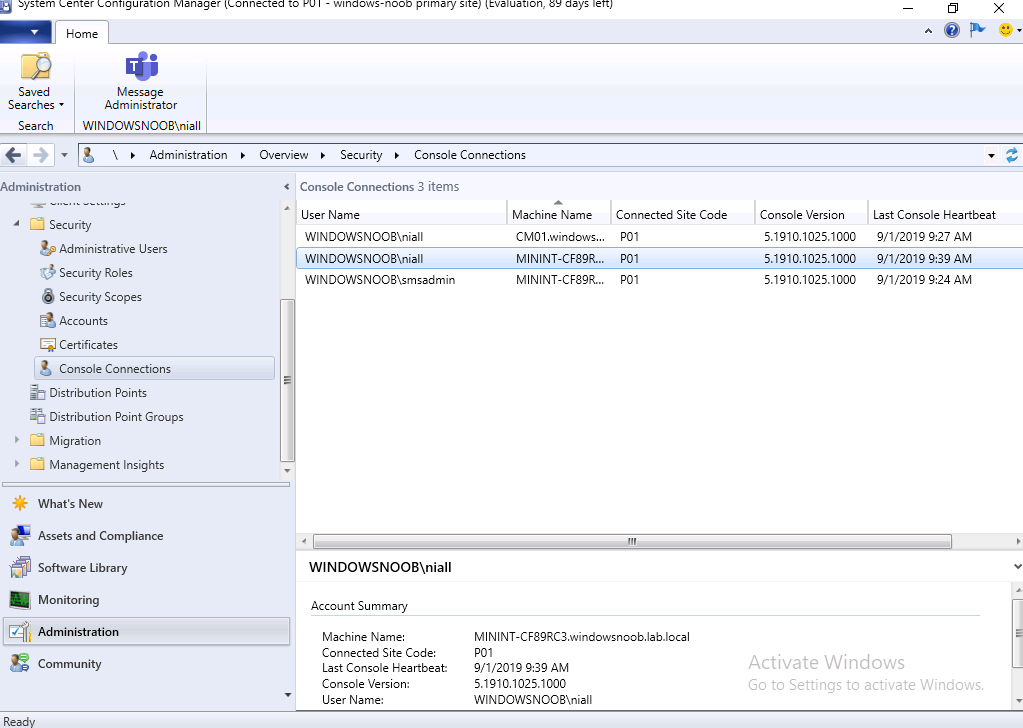Screen dimensions: 1023x728
Task: Open Certificates node
Action: (88, 344)
